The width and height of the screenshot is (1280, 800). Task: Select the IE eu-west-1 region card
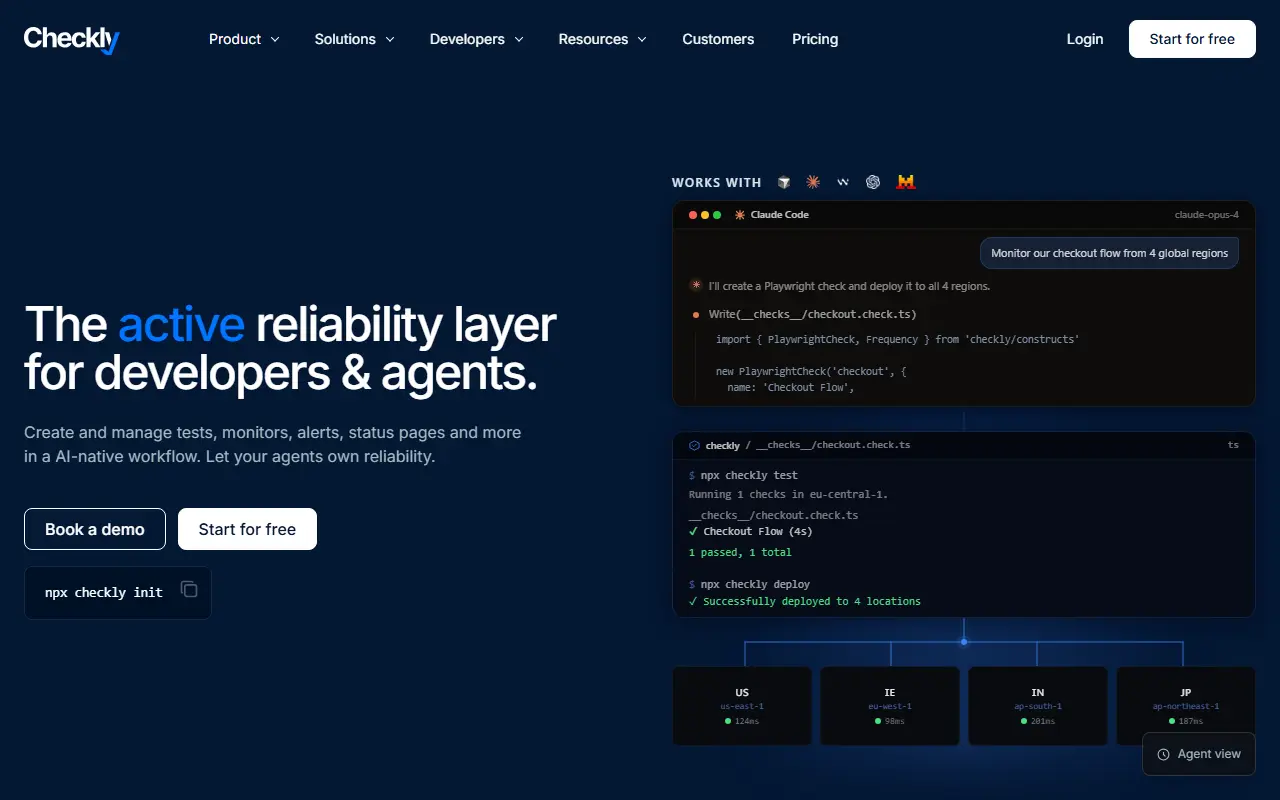(890, 706)
